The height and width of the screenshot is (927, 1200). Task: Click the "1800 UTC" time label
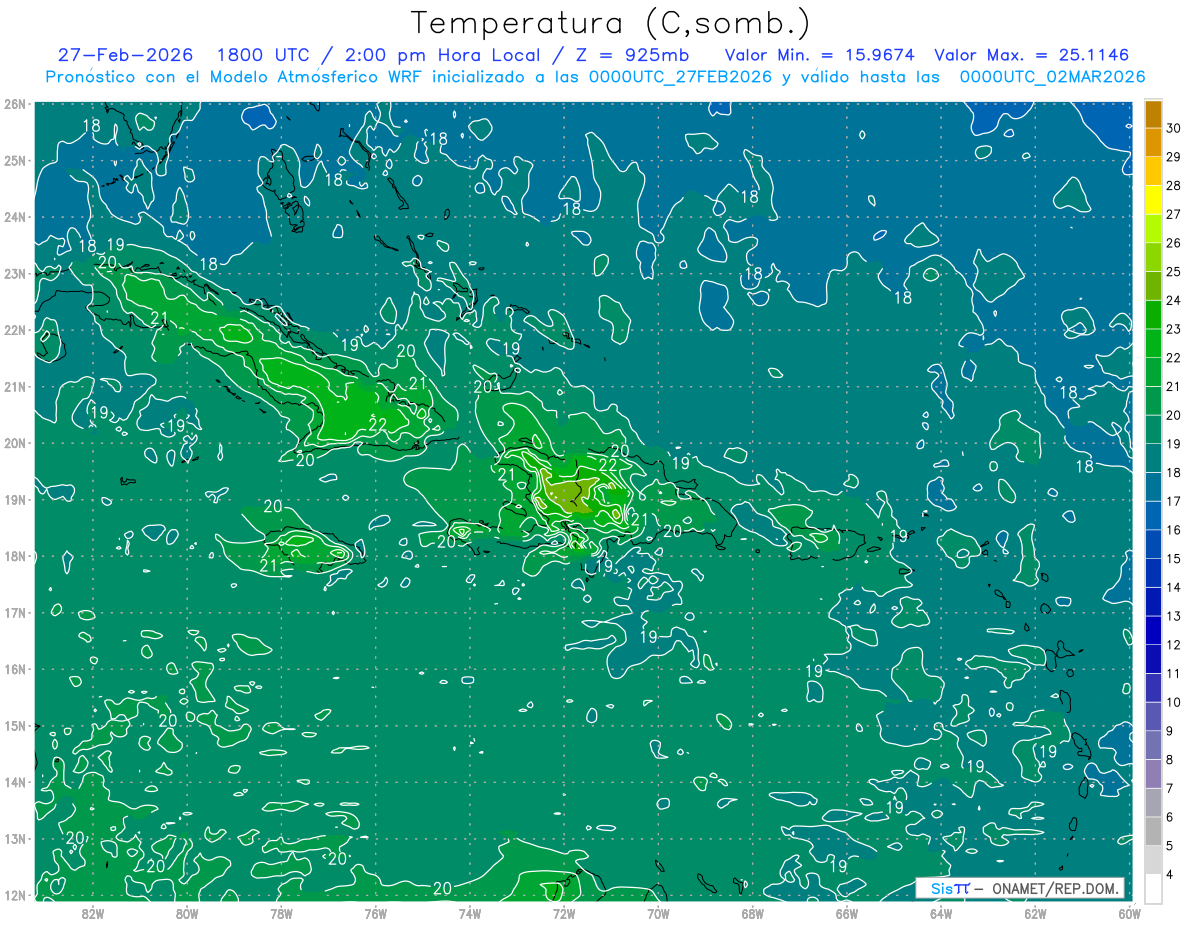[x=264, y=55]
